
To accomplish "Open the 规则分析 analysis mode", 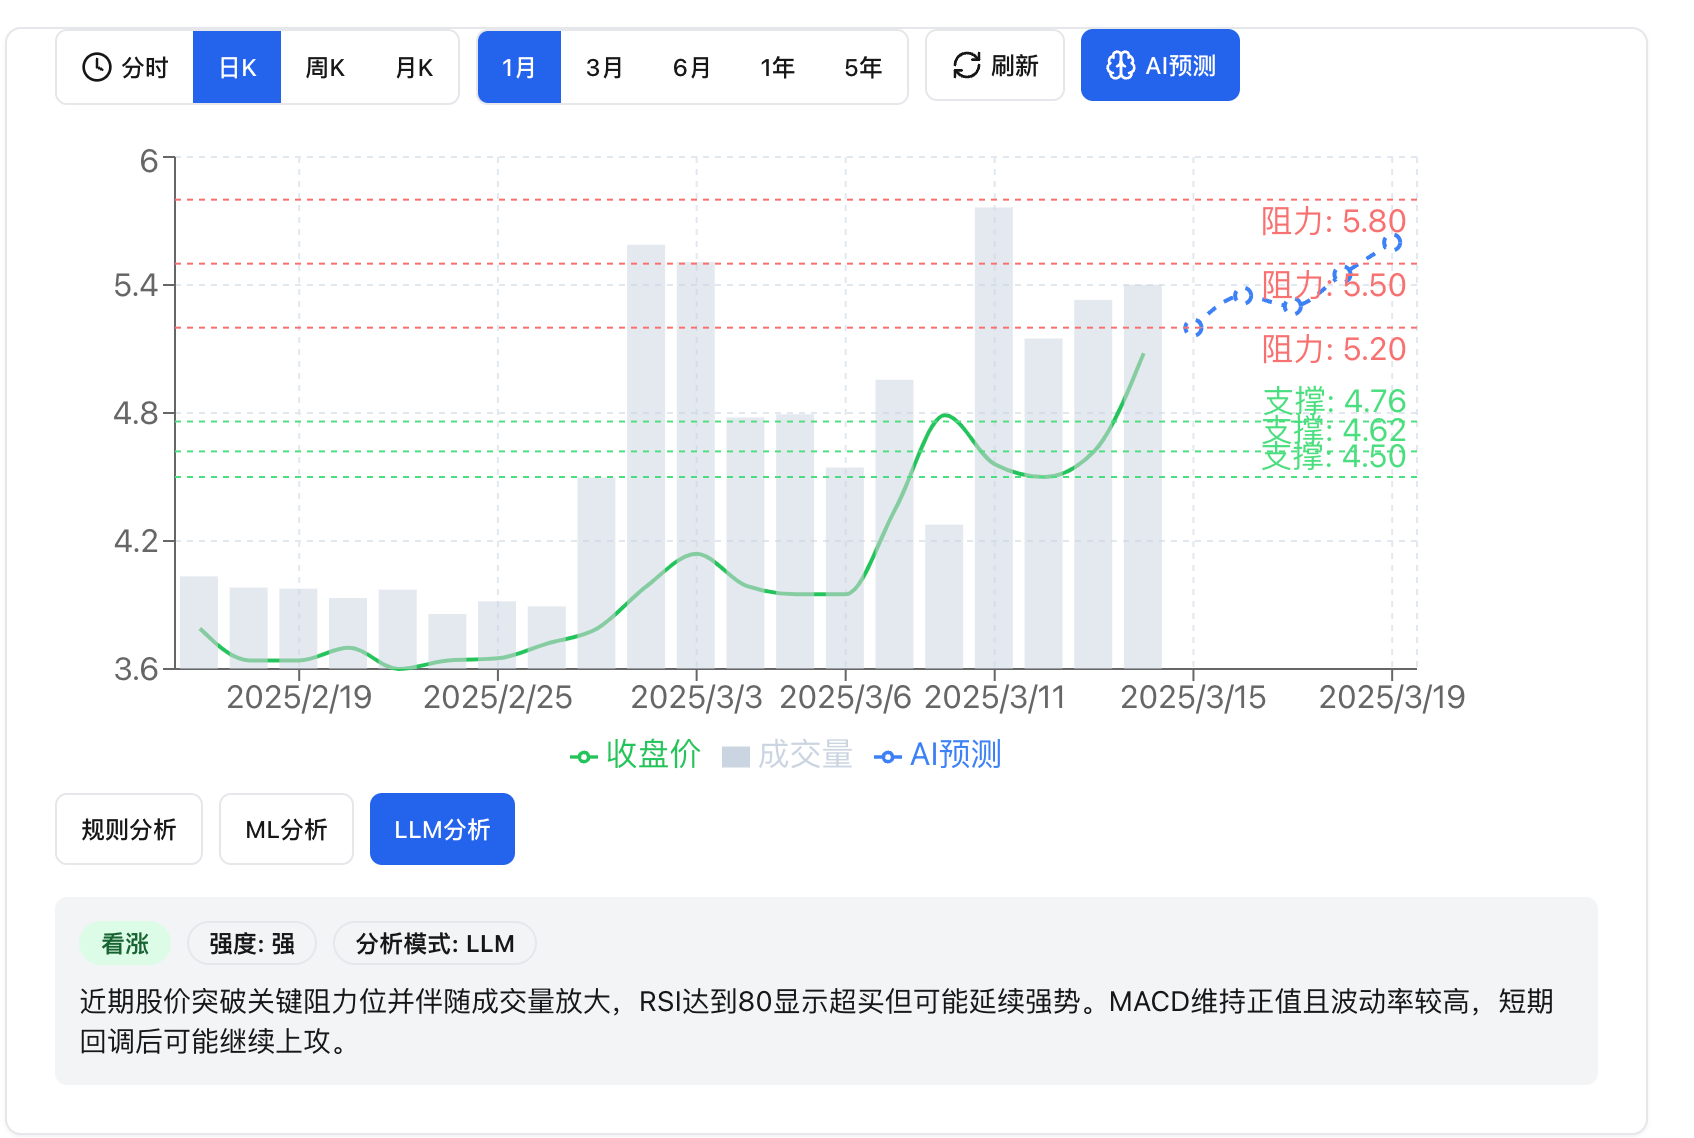I will coord(129,829).
